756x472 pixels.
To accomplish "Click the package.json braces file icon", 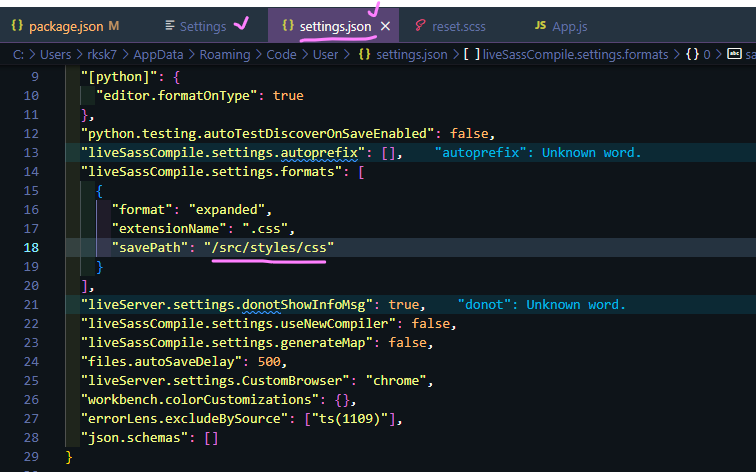I will coord(17,26).
